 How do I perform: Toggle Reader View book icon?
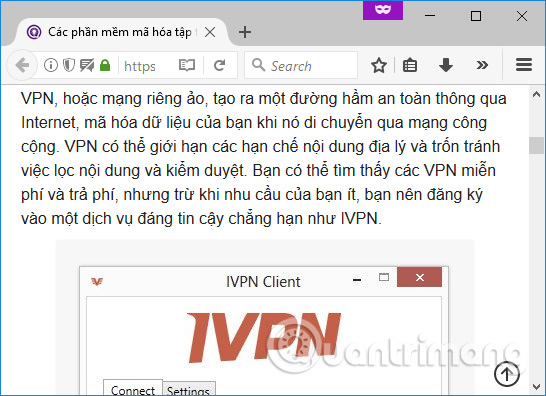click(187, 65)
